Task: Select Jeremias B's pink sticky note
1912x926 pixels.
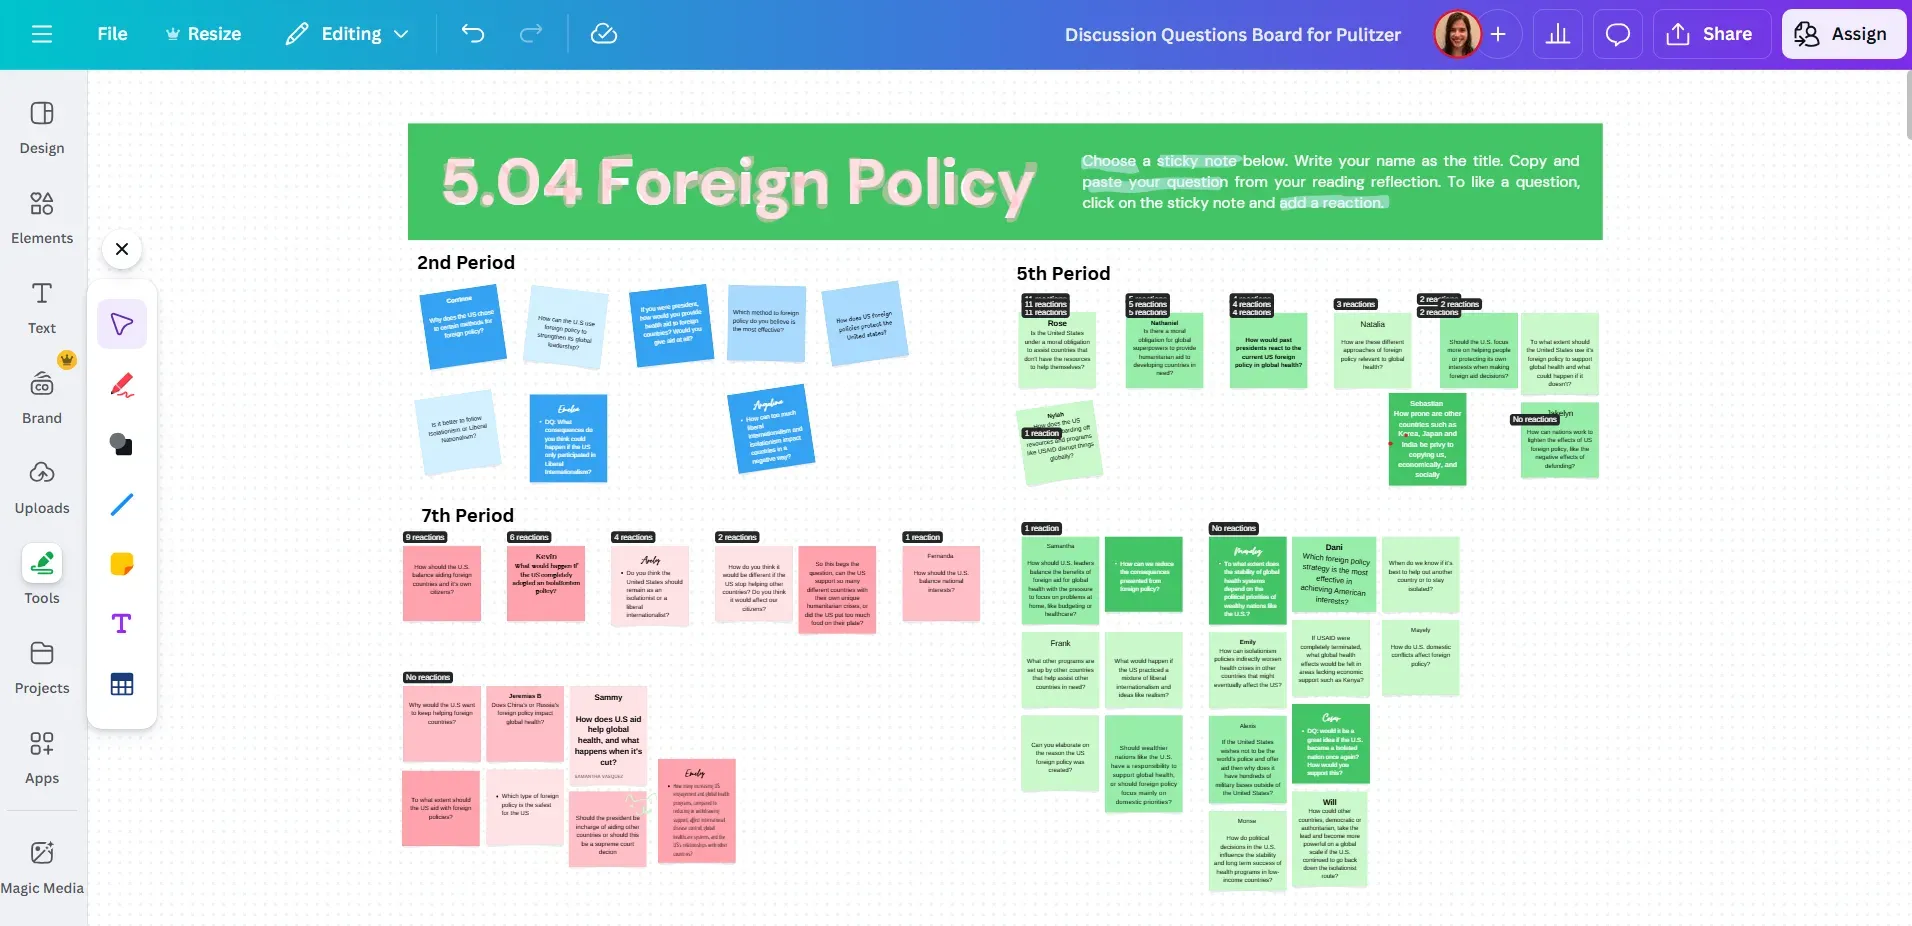Action: pos(525,724)
